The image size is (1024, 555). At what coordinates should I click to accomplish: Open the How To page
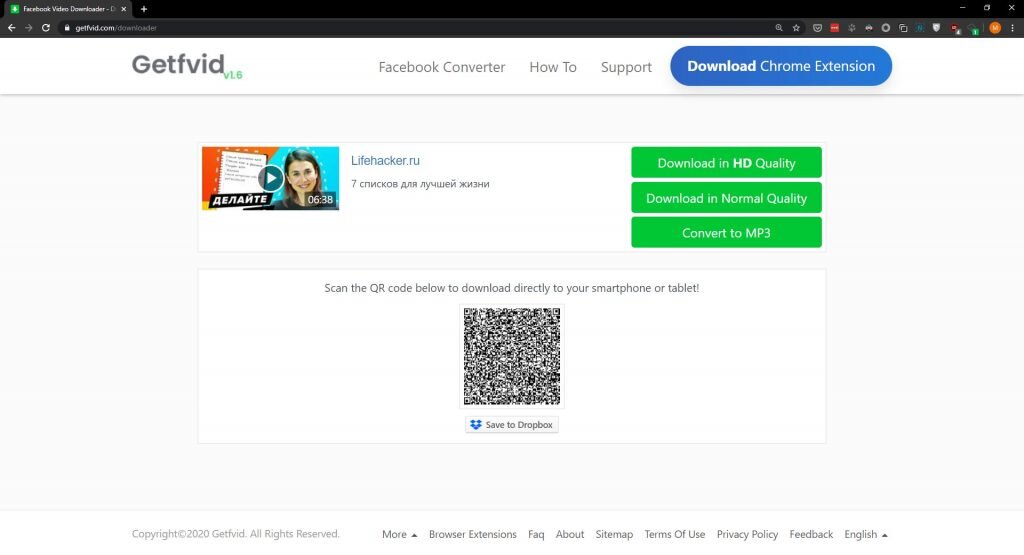552,67
